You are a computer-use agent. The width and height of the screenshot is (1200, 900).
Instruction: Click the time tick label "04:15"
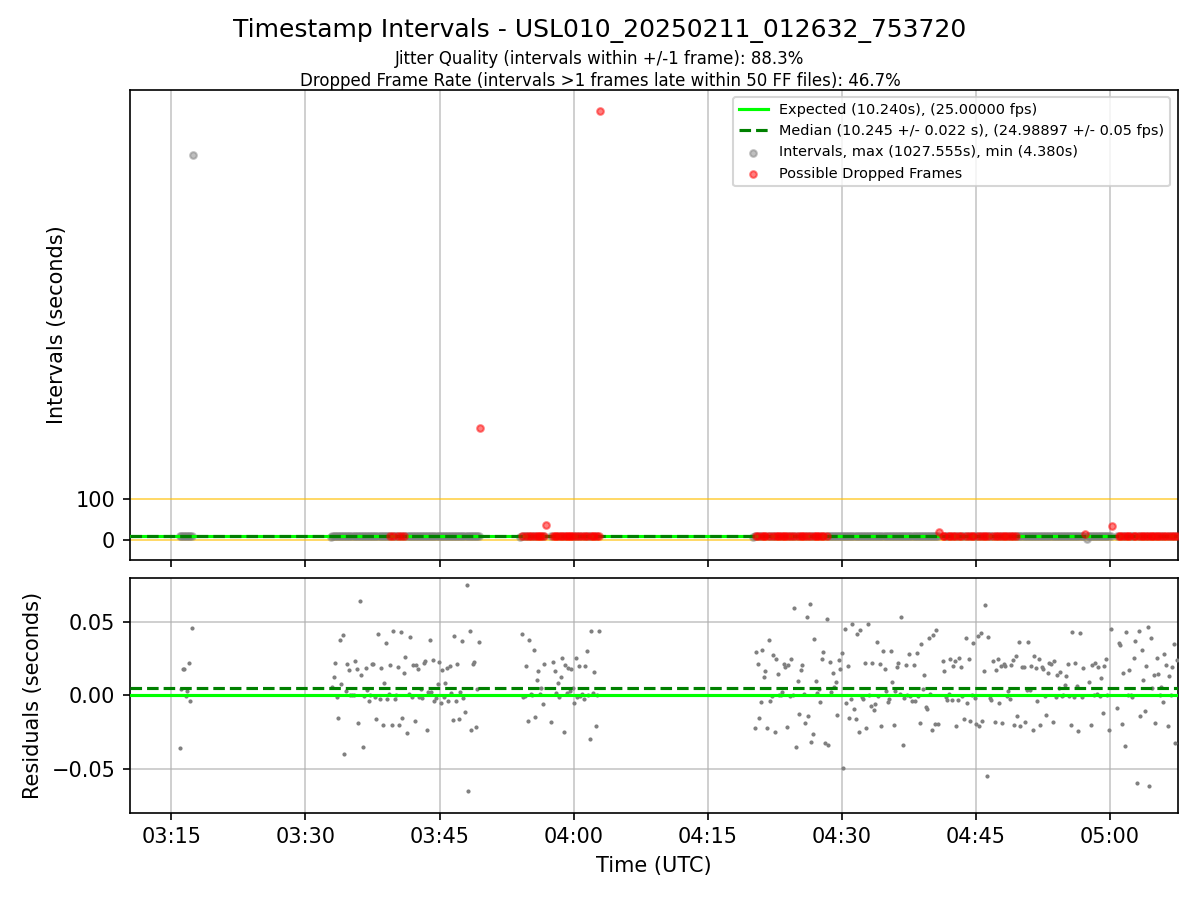click(708, 835)
